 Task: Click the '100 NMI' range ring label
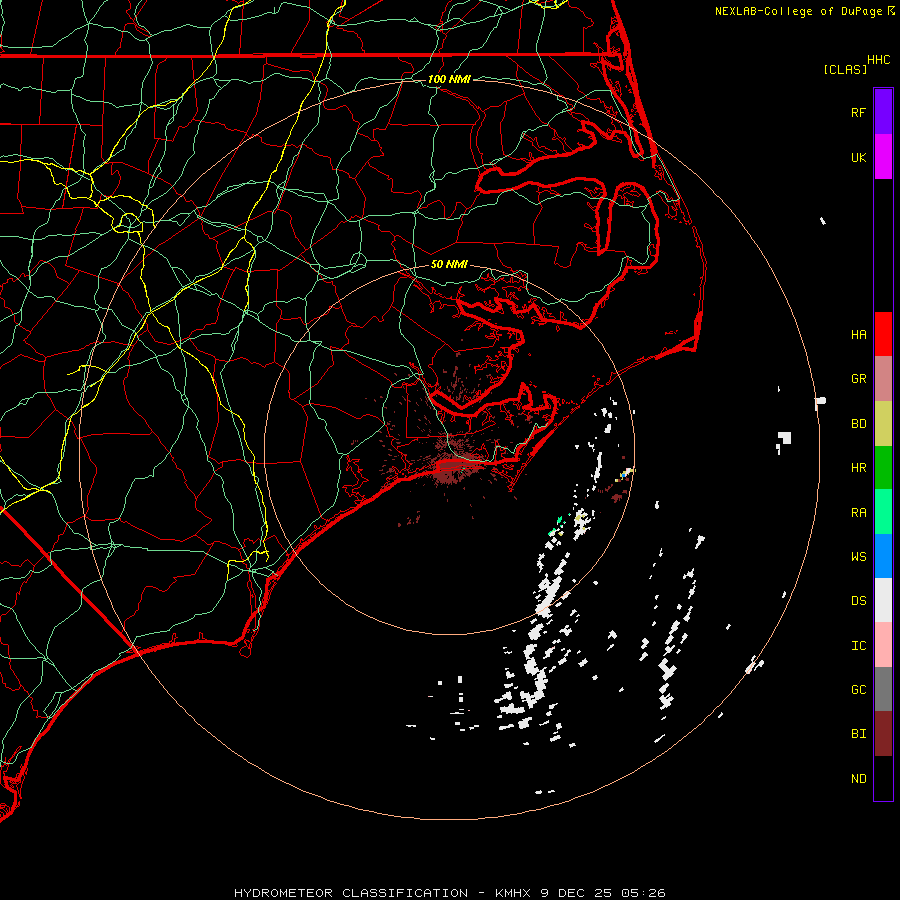pyautogui.click(x=449, y=79)
